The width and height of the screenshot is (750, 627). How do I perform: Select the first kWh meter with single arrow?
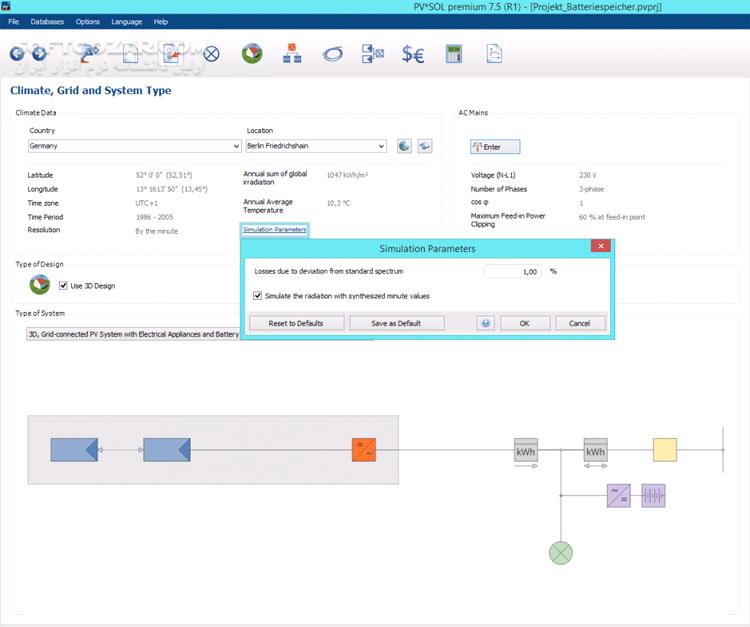[x=526, y=451]
